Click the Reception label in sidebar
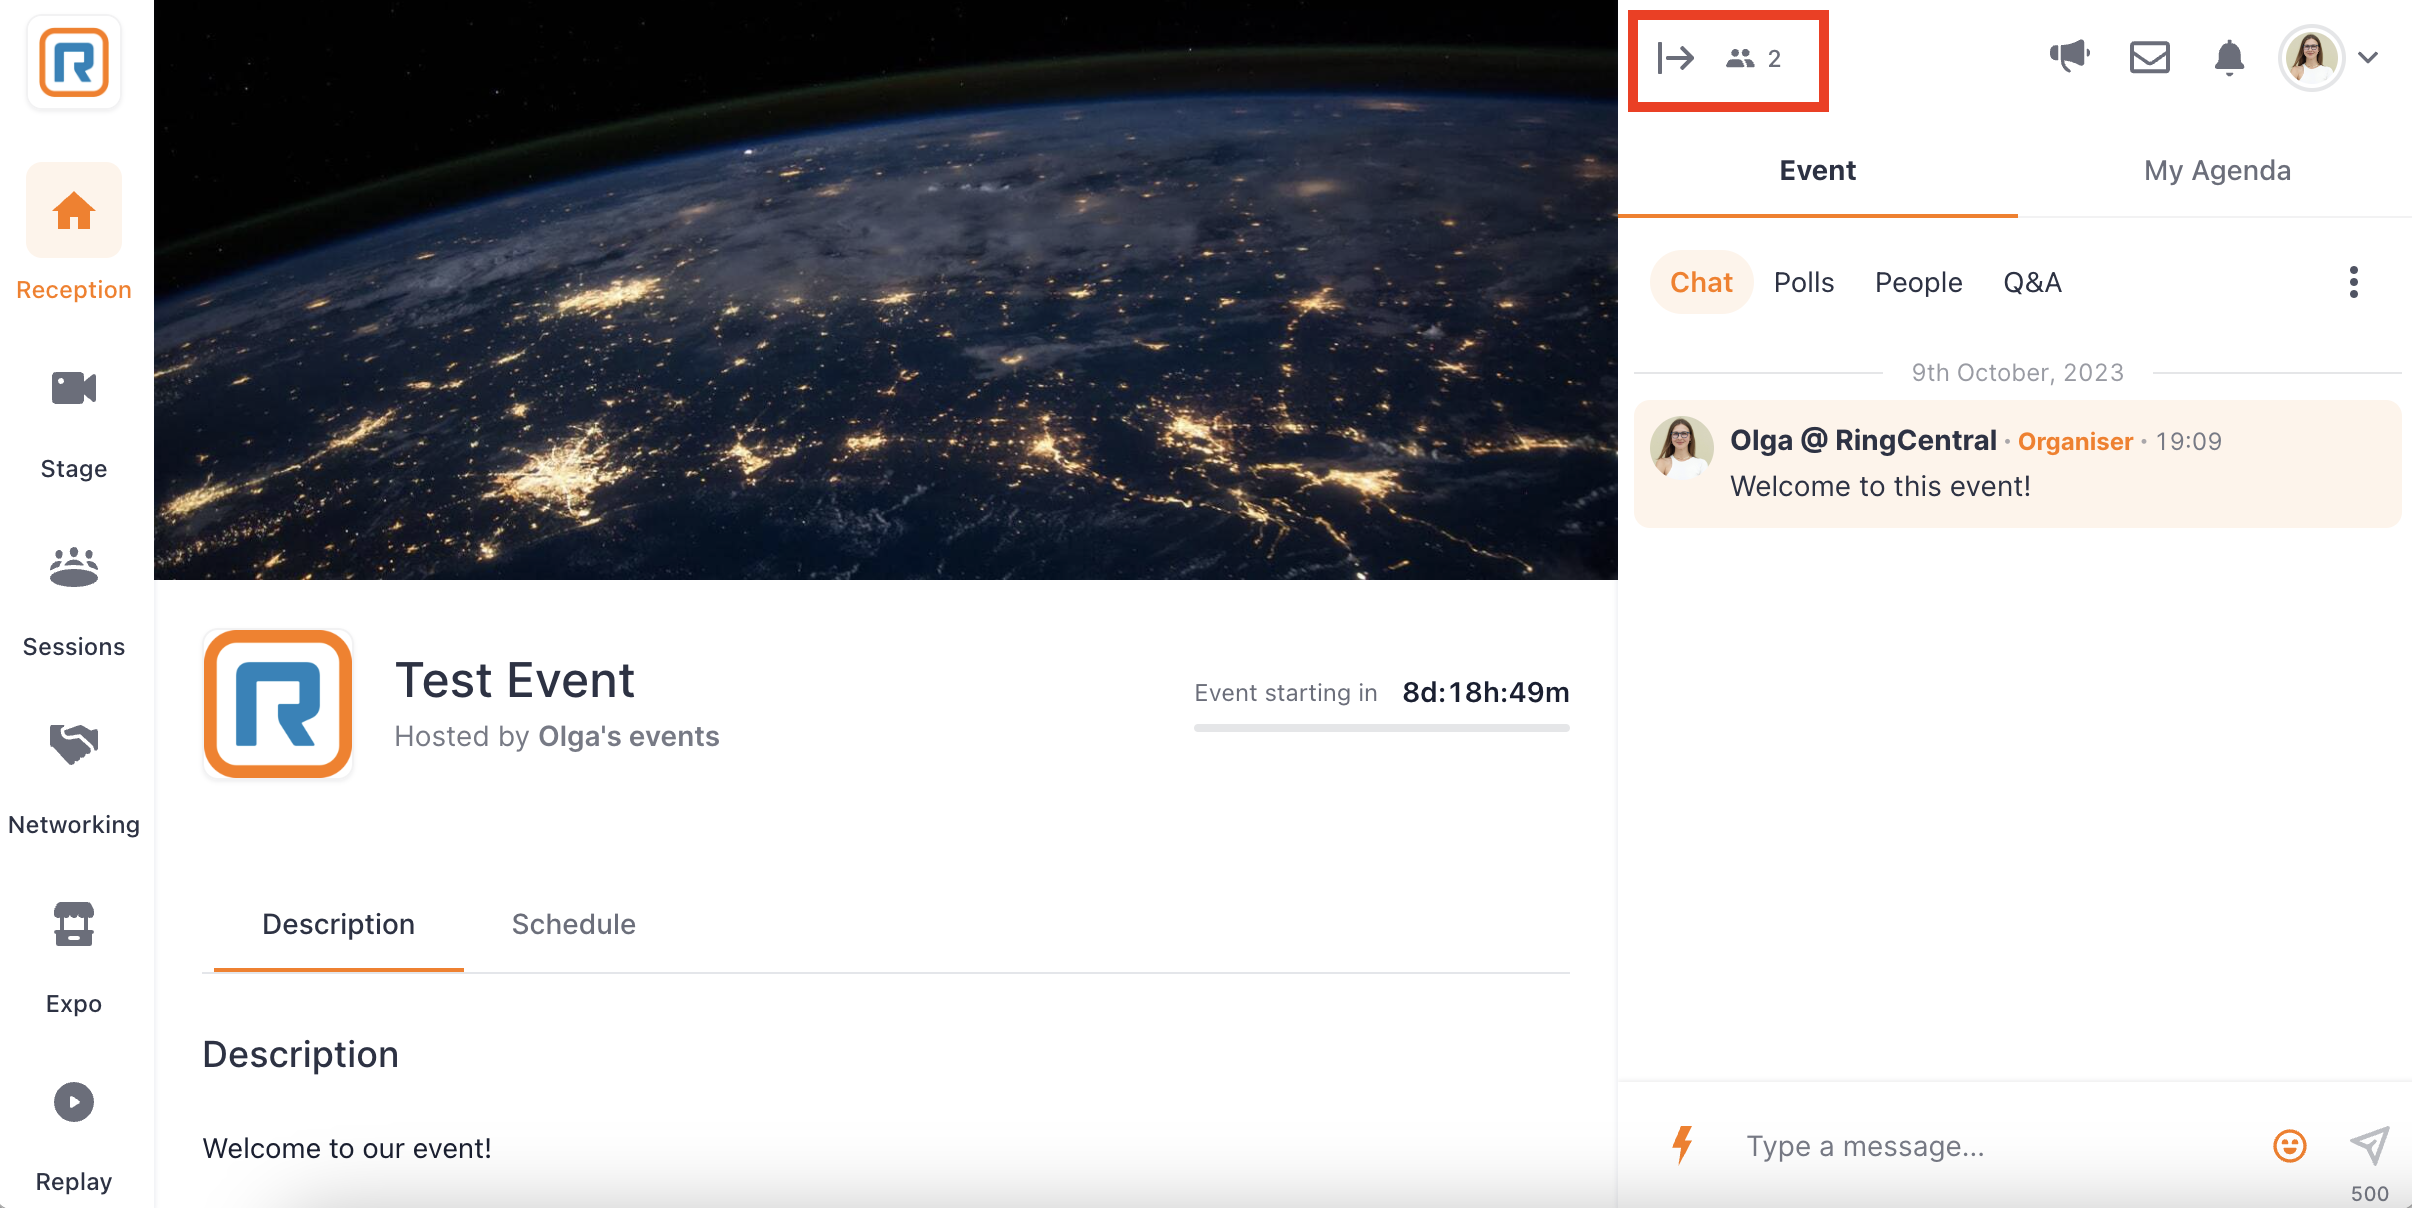Screen dimensions: 2412x1208 click(x=74, y=290)
